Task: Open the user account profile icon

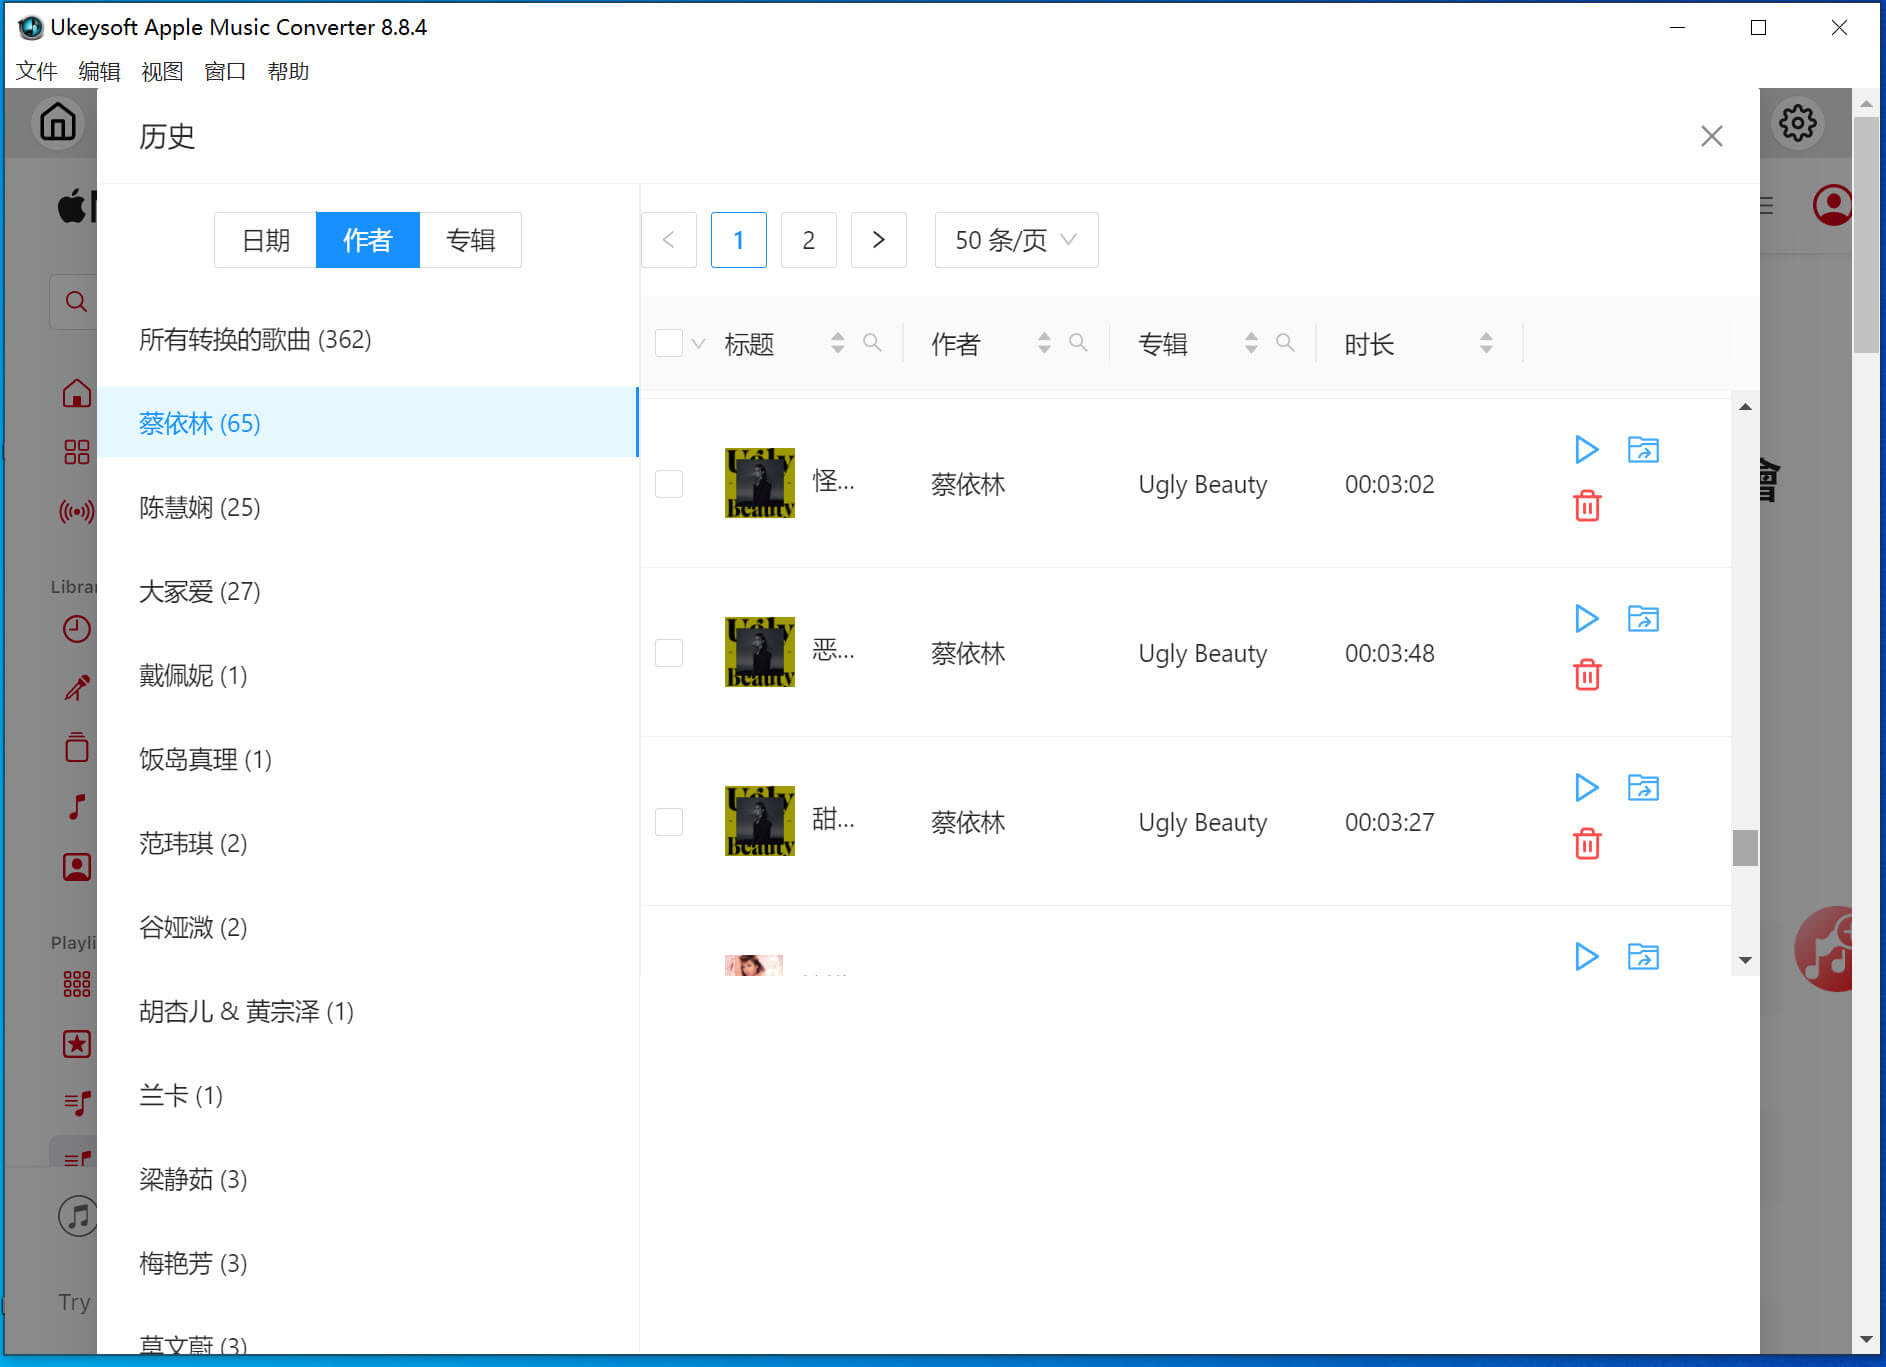Action: click(x=1832, y=205)
